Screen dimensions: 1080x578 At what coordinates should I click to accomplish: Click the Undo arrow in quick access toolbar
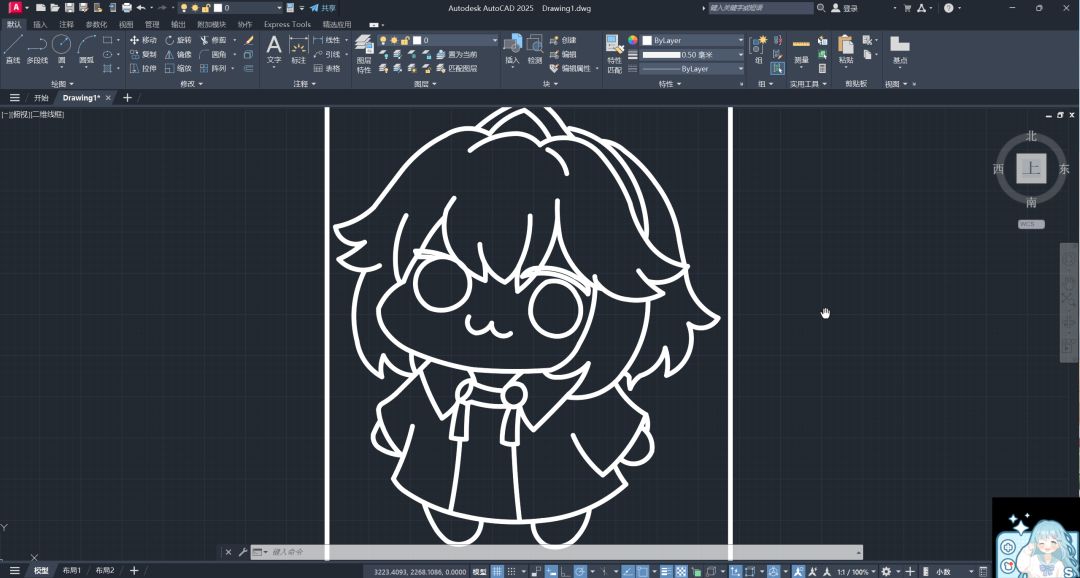point(141,8)
